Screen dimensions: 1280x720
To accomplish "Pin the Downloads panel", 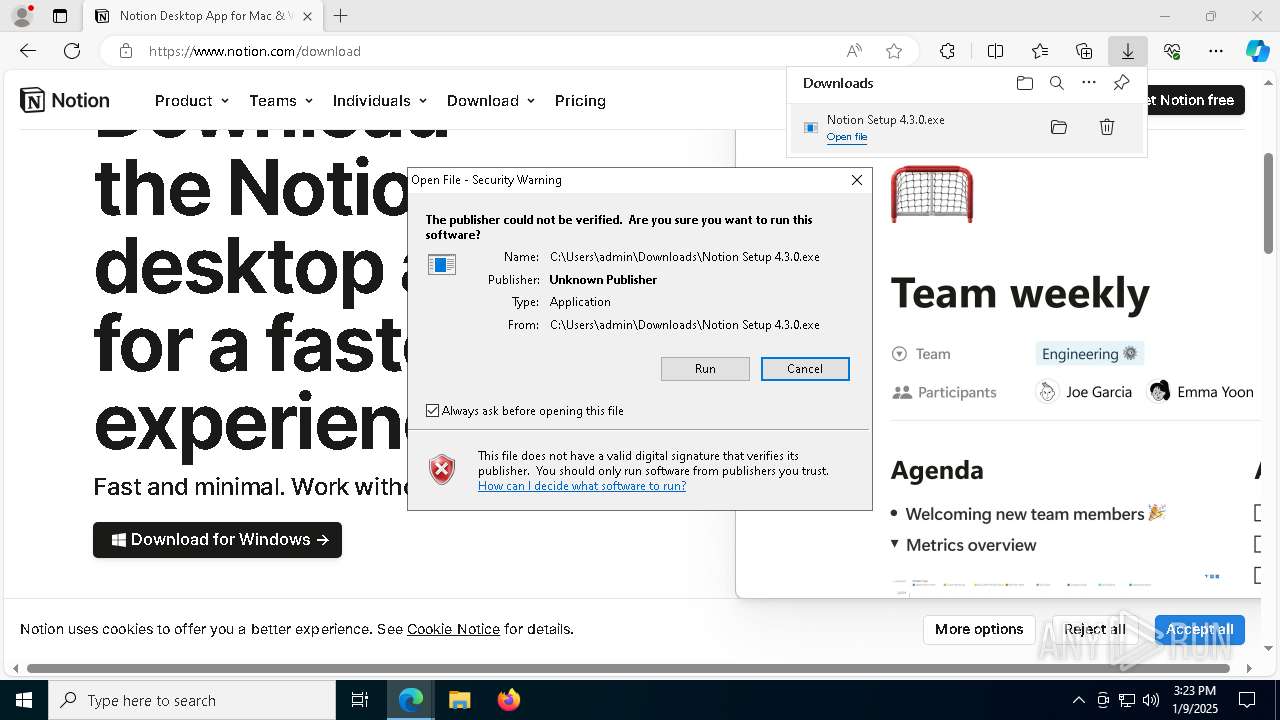I will point(1121,83).
